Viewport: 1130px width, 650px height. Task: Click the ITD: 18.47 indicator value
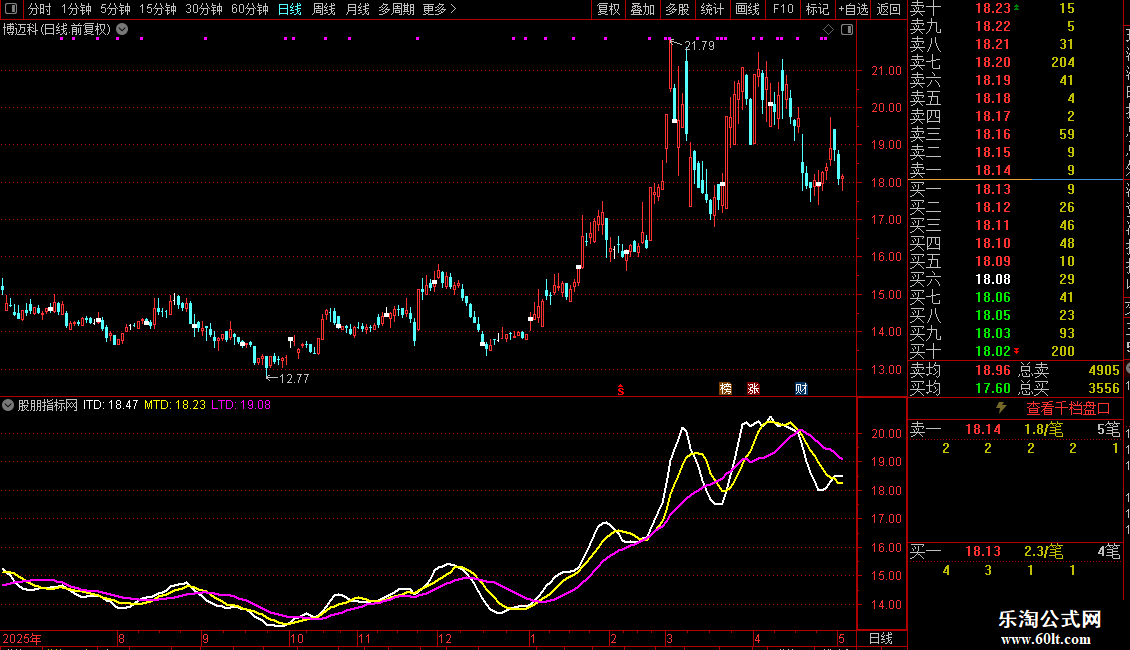[110, 405]
